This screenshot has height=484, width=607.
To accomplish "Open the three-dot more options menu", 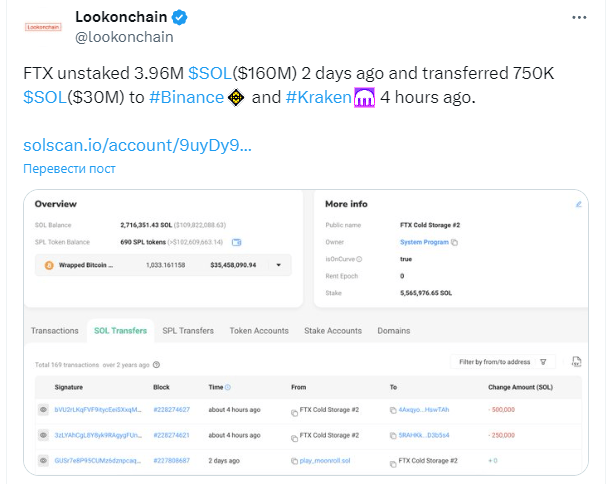I will tap(579, 17).
